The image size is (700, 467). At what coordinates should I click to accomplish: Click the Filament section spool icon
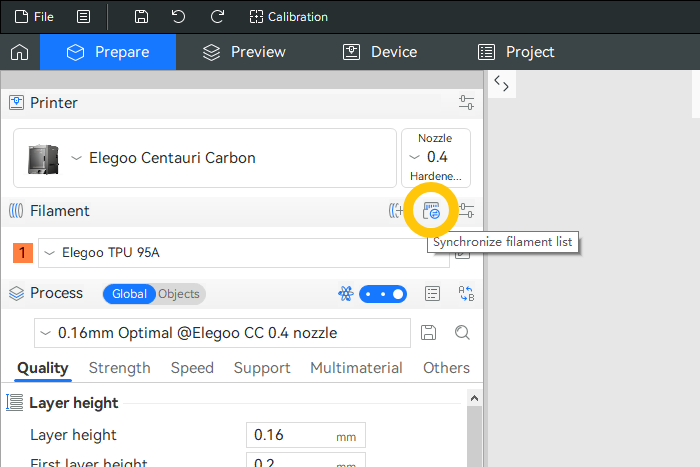coord(16,211)
